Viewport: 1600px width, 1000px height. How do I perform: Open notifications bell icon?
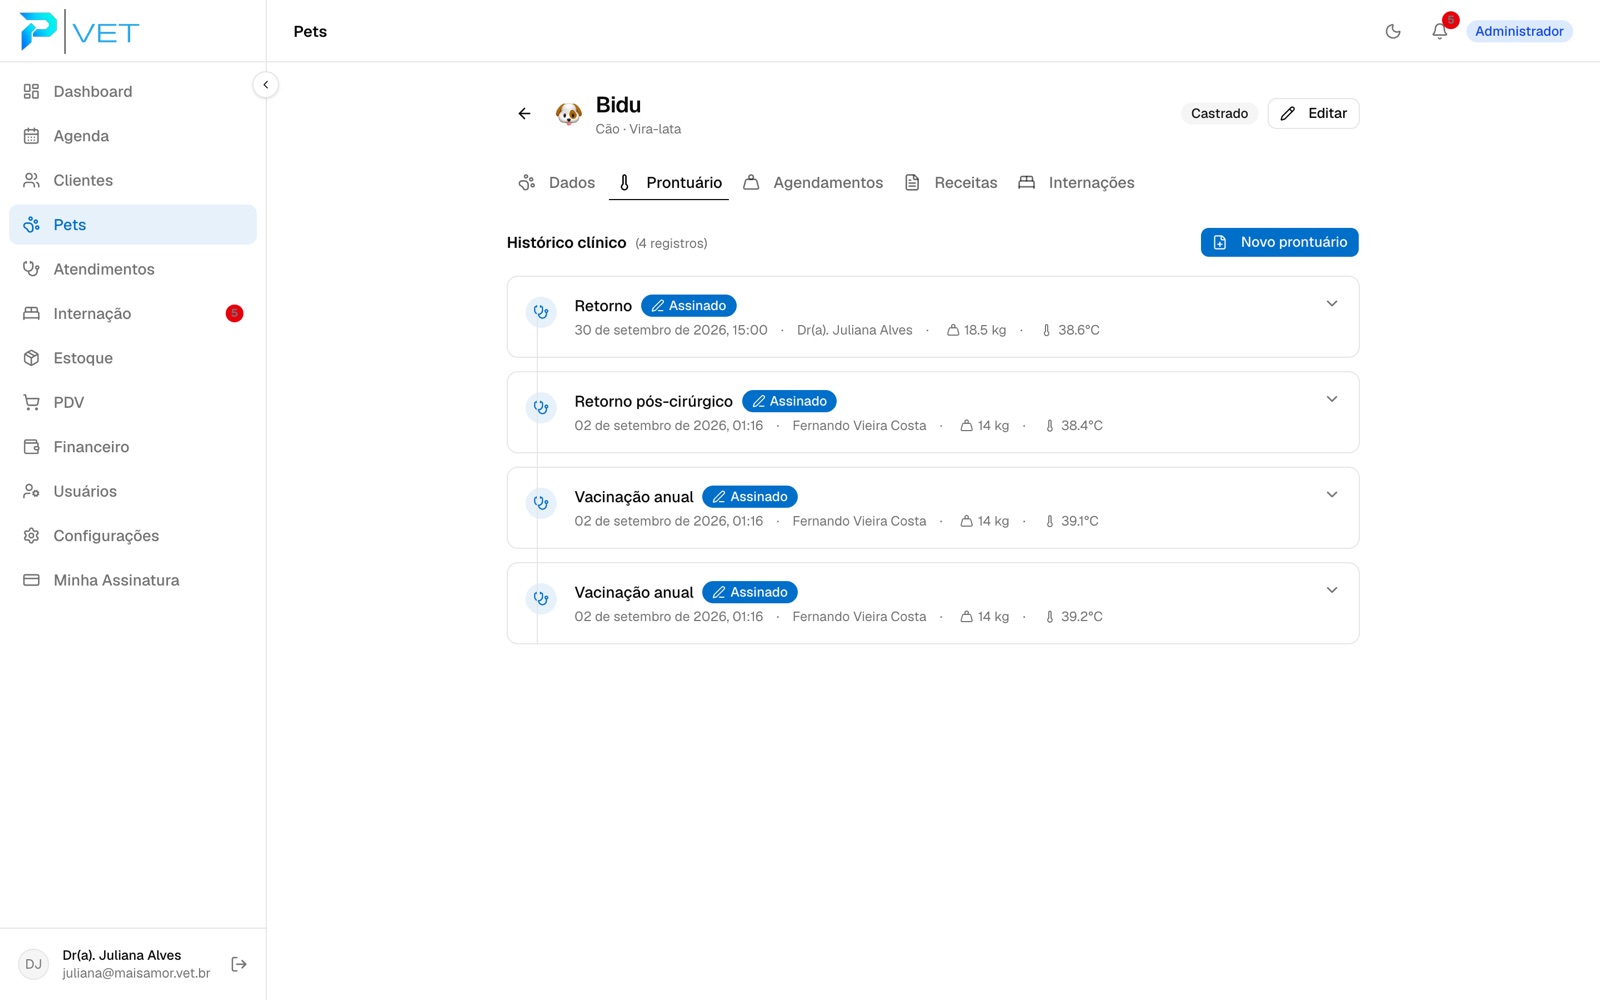tap(1440, 31)
